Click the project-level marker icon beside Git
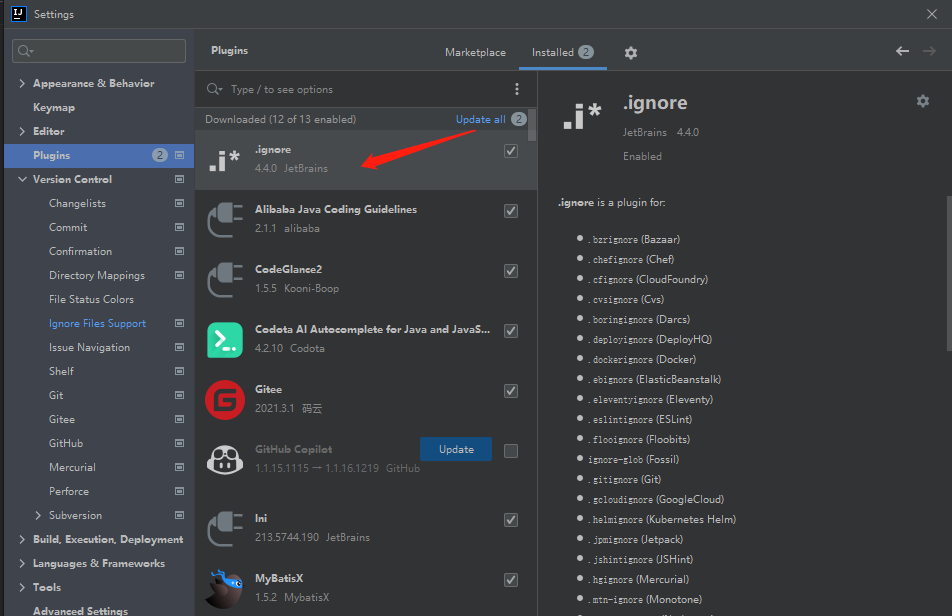The width and height of the screenshot is (952, 616). point(180,395)
